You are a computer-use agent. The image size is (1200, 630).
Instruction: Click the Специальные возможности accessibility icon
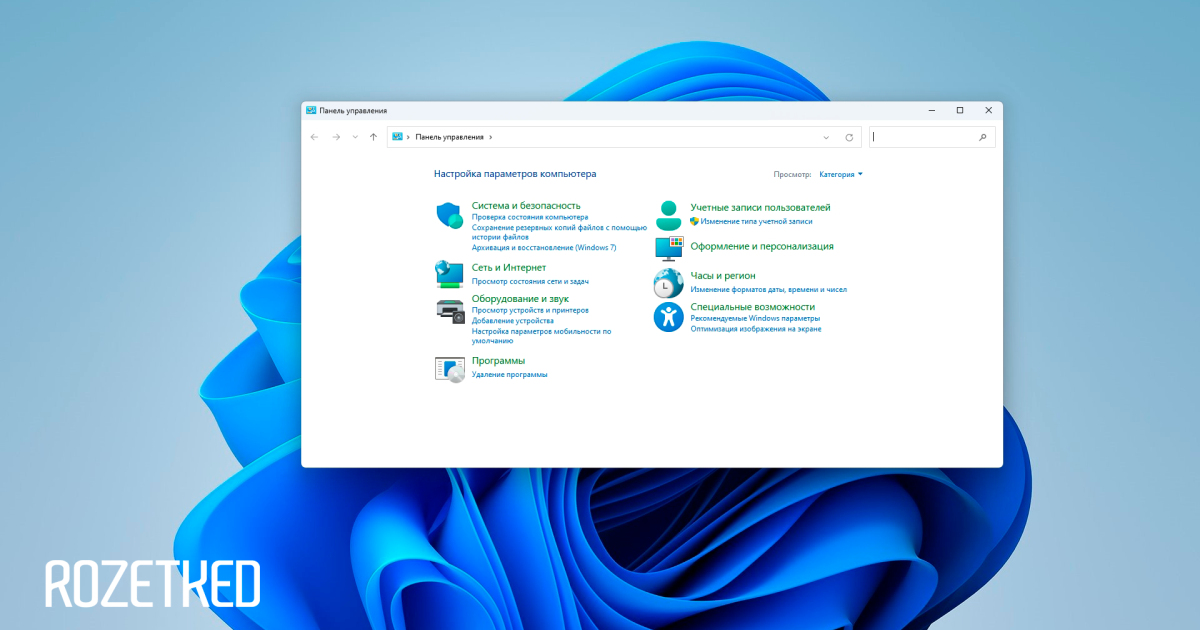[x=668, y=317]
